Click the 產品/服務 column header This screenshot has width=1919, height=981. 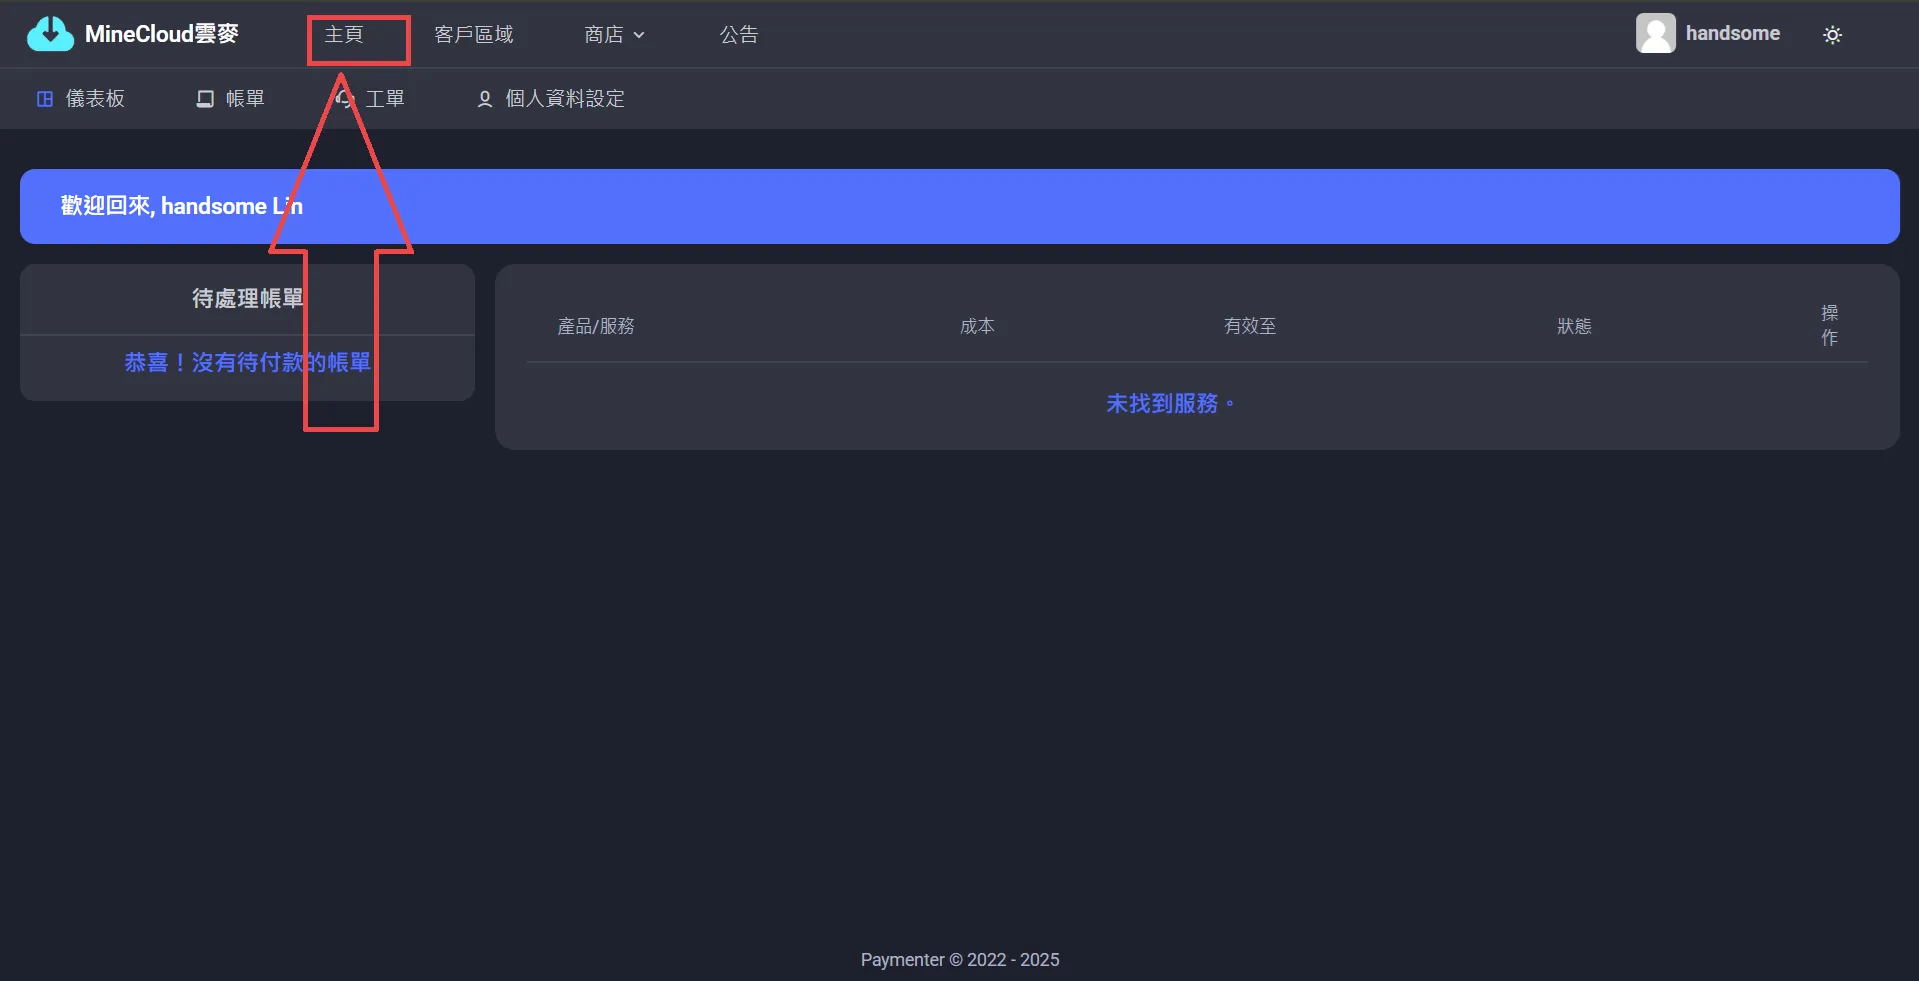[596, 326]
